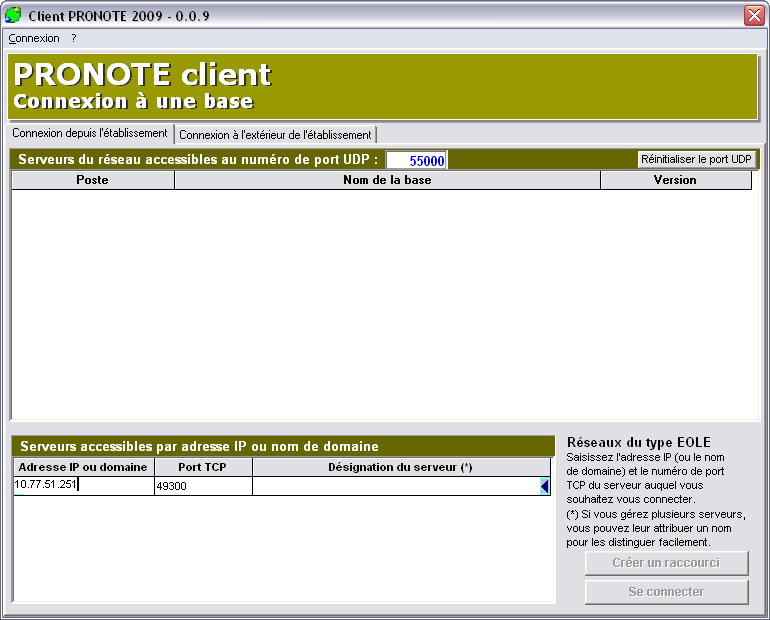Edit the UDP port field showing 55000
Screen dimensions: 770x620
coord(416,161)
